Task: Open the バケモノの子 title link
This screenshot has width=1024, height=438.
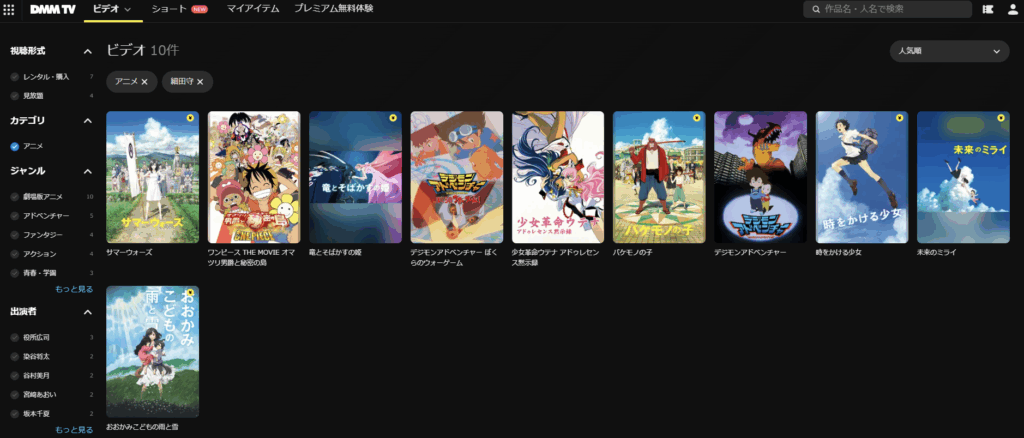Action: click(635, 252)
